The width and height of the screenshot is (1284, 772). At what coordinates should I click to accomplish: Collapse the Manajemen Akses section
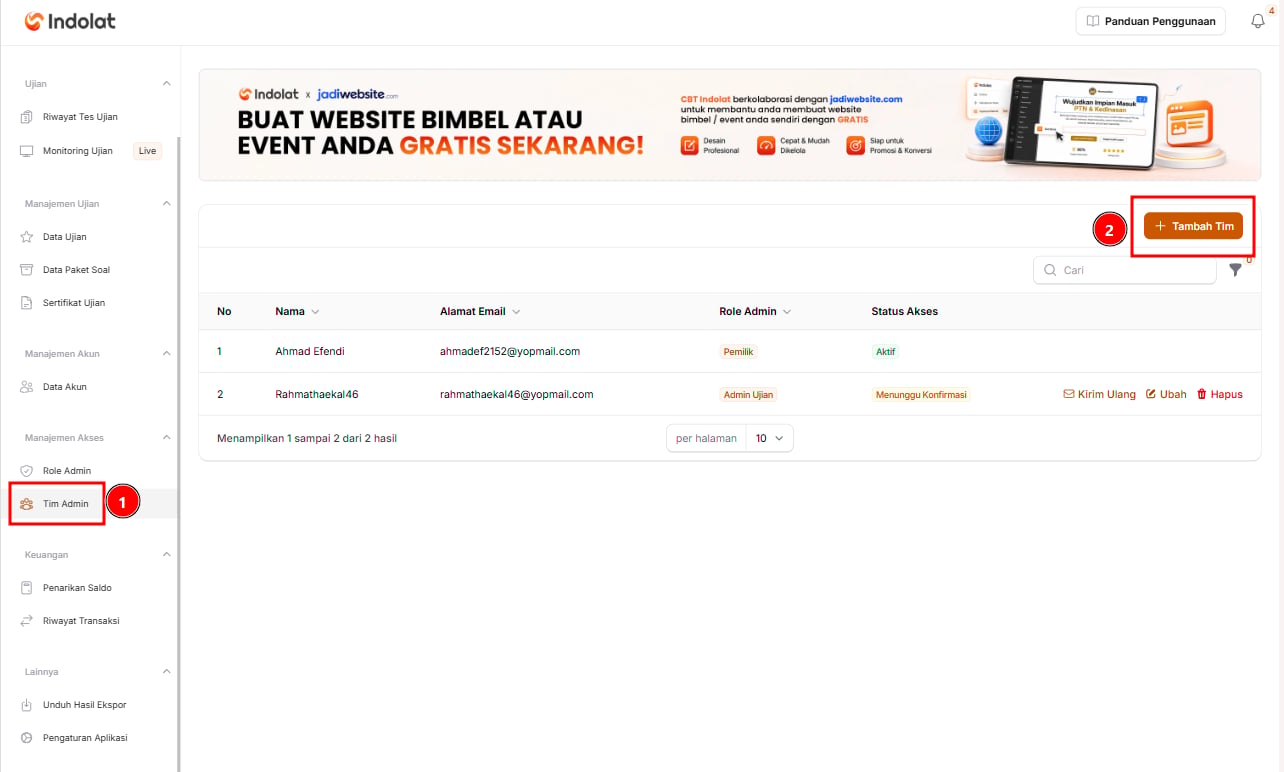click(167, 438)
